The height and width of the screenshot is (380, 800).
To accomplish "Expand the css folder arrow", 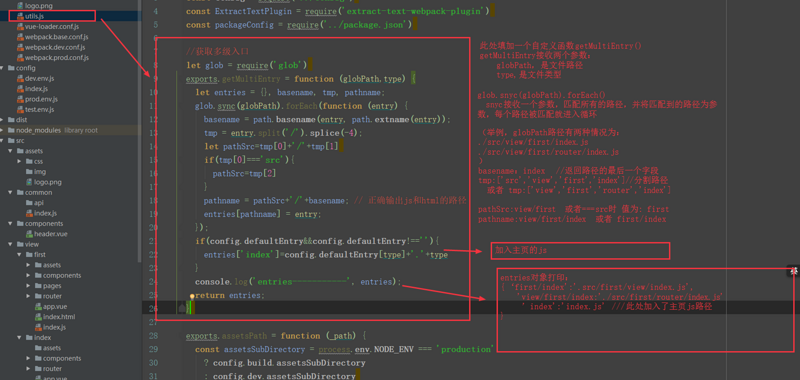I will pyautogui.click(x=20, y=161).
